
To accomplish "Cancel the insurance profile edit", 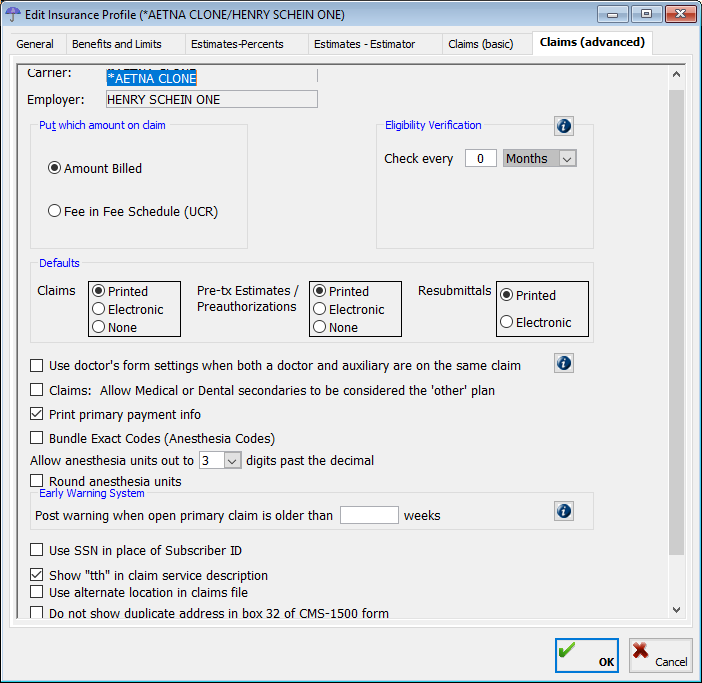I will (660, 656).
